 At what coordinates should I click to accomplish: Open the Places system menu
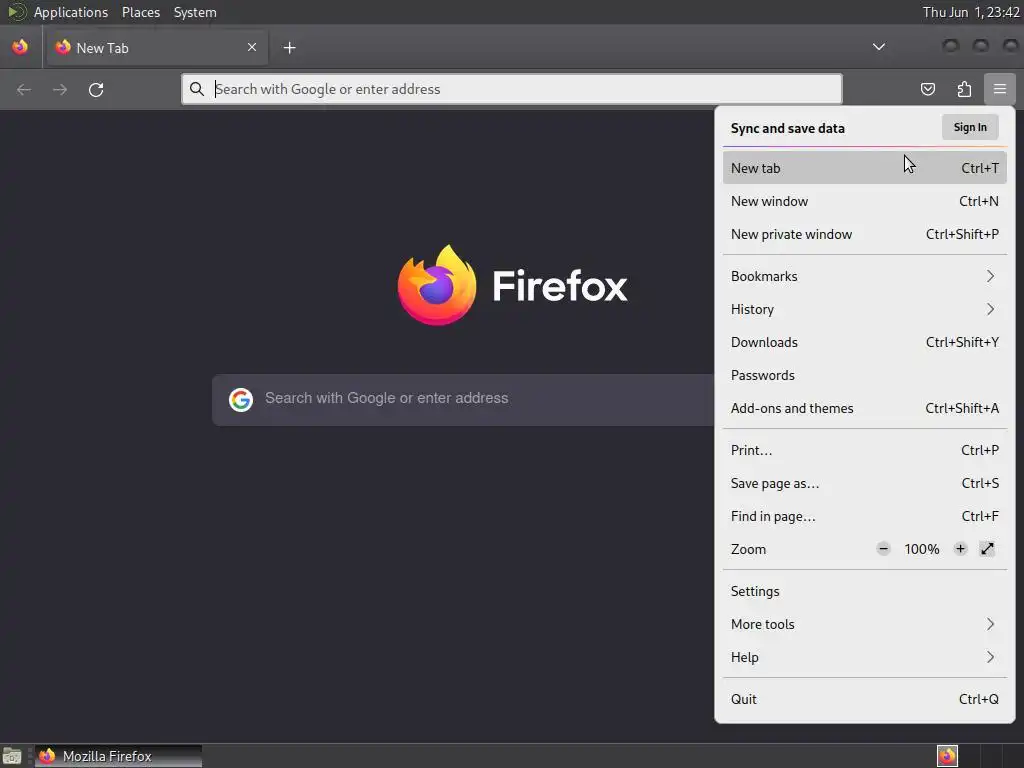tap(140, 12)
